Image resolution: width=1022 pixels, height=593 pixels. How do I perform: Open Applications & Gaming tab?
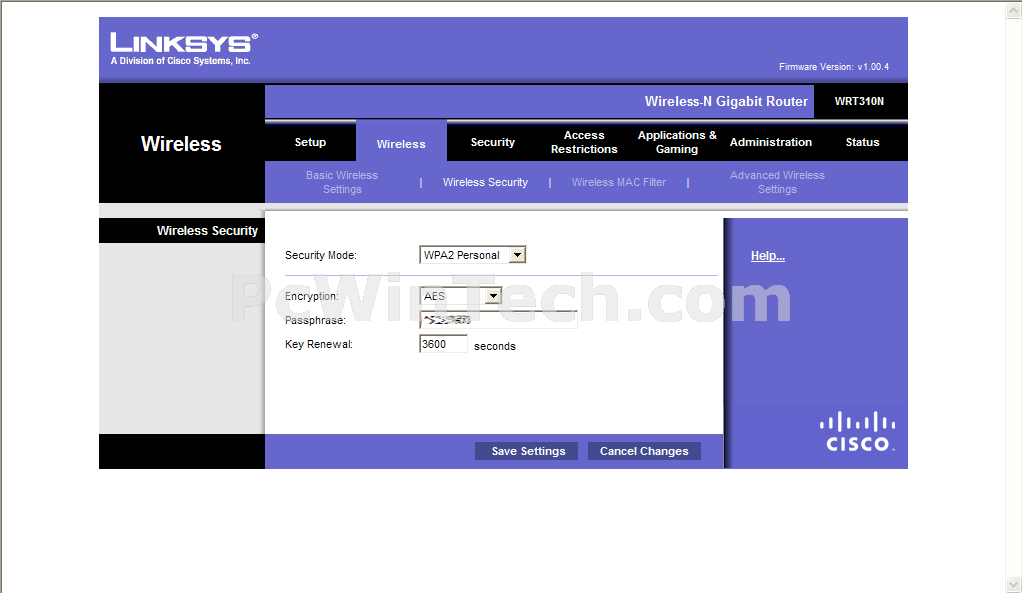coord(677,142)
